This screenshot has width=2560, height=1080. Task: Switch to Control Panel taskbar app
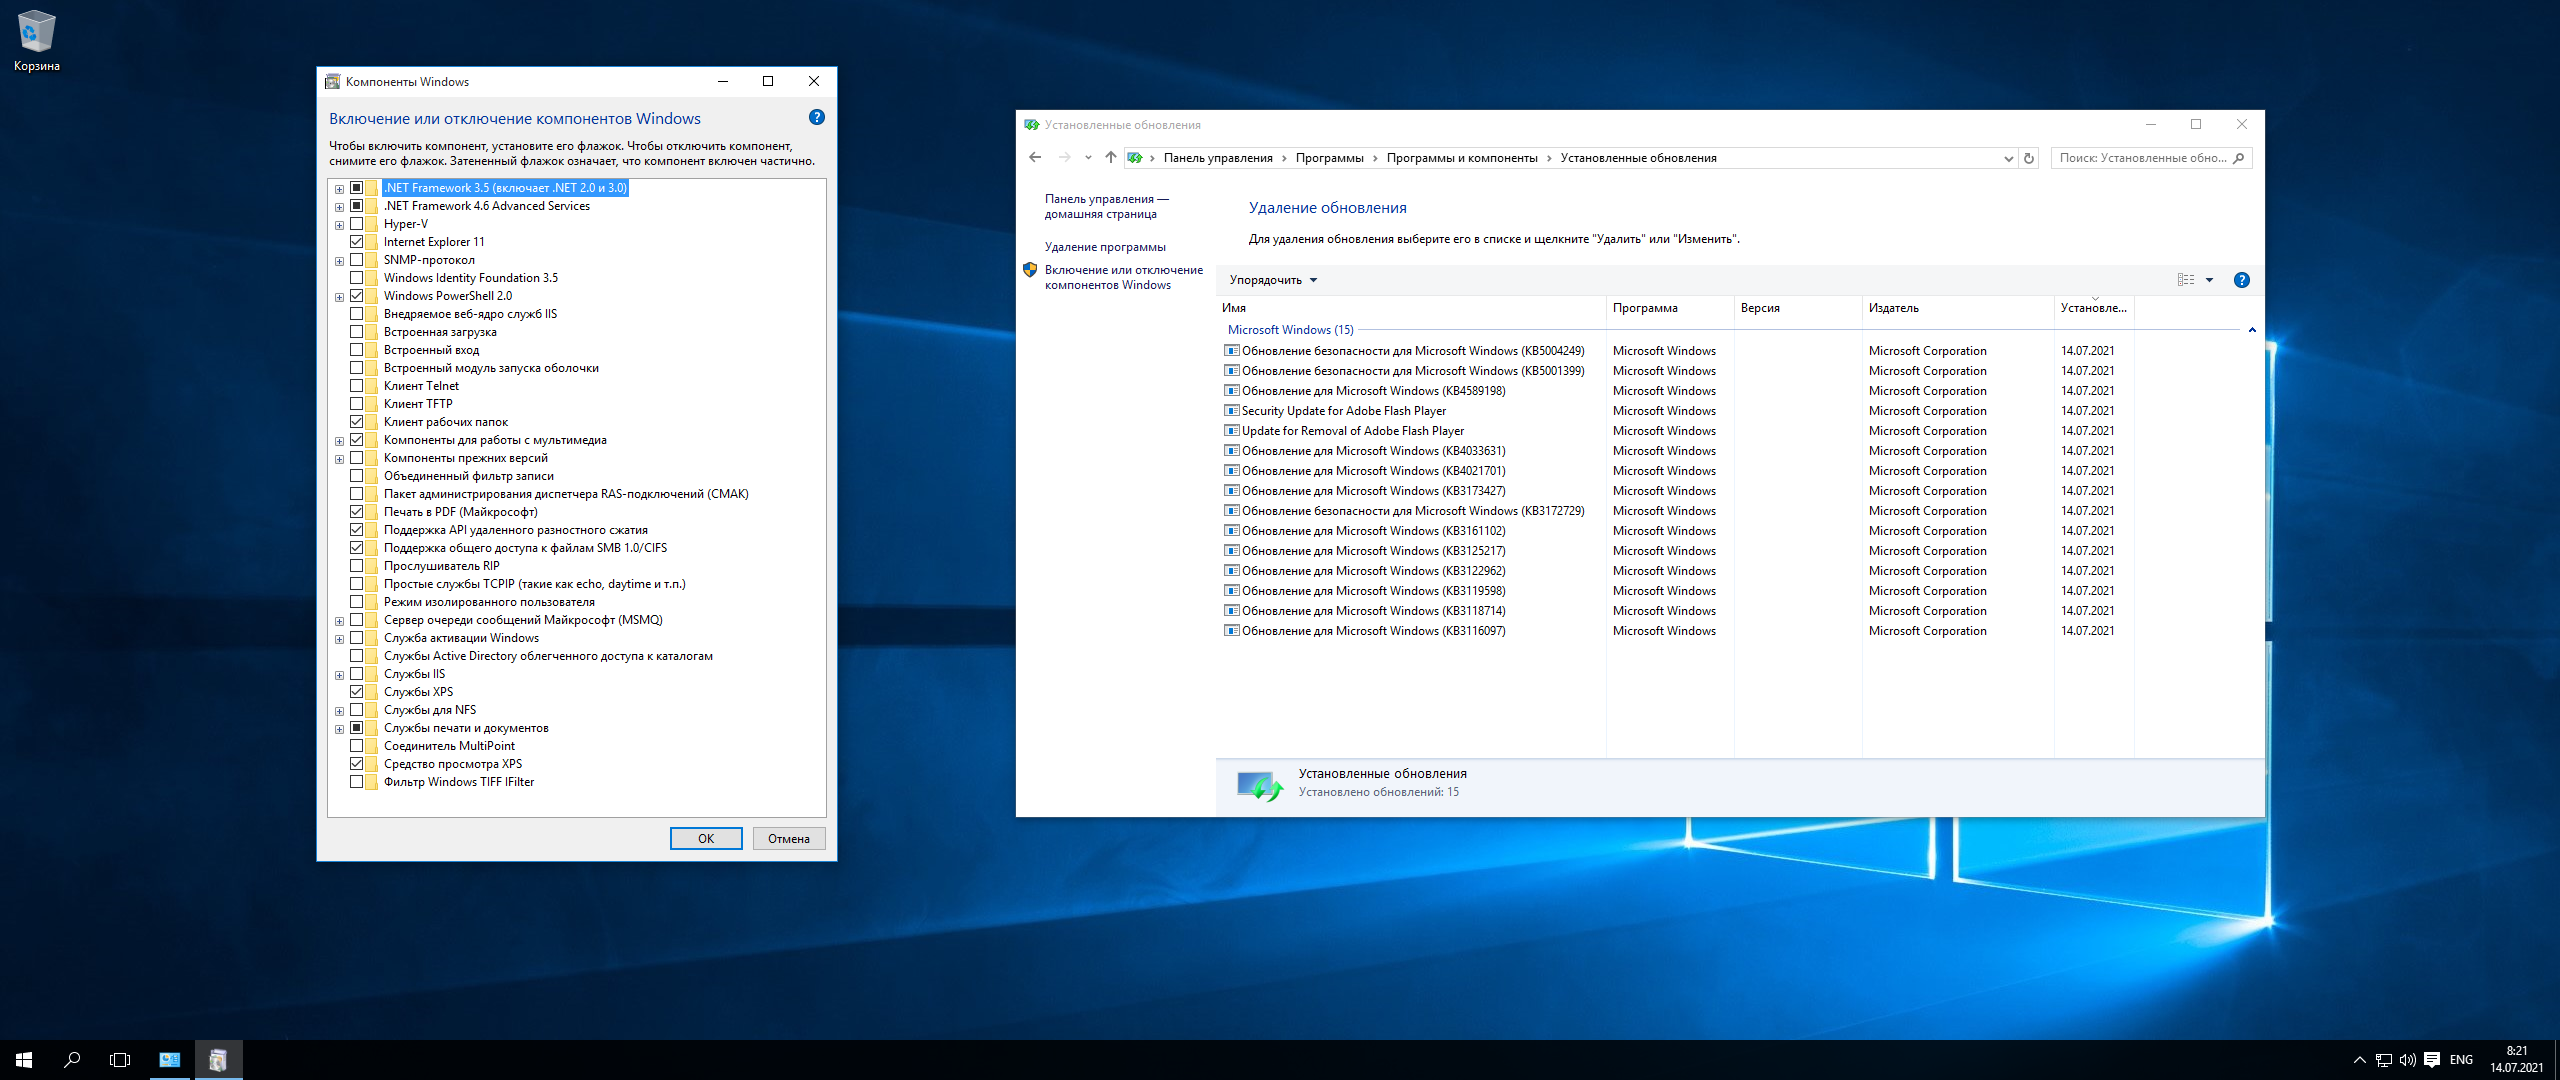(169, 1060)
